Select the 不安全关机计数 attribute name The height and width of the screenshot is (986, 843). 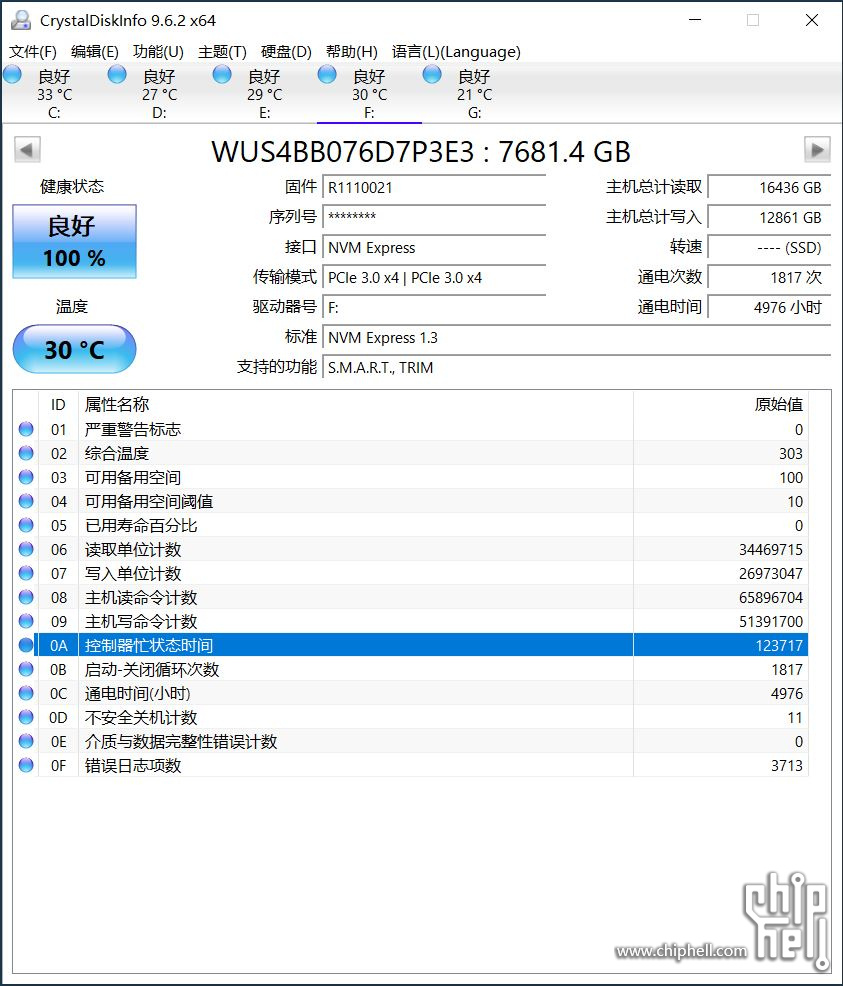(x=141, y=717)
